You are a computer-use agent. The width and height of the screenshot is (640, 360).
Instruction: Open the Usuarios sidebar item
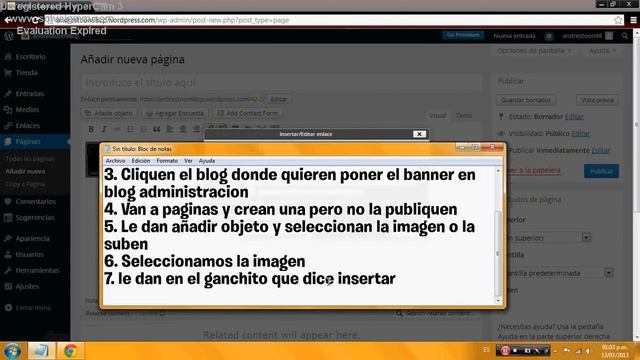(x=29, y=254)
